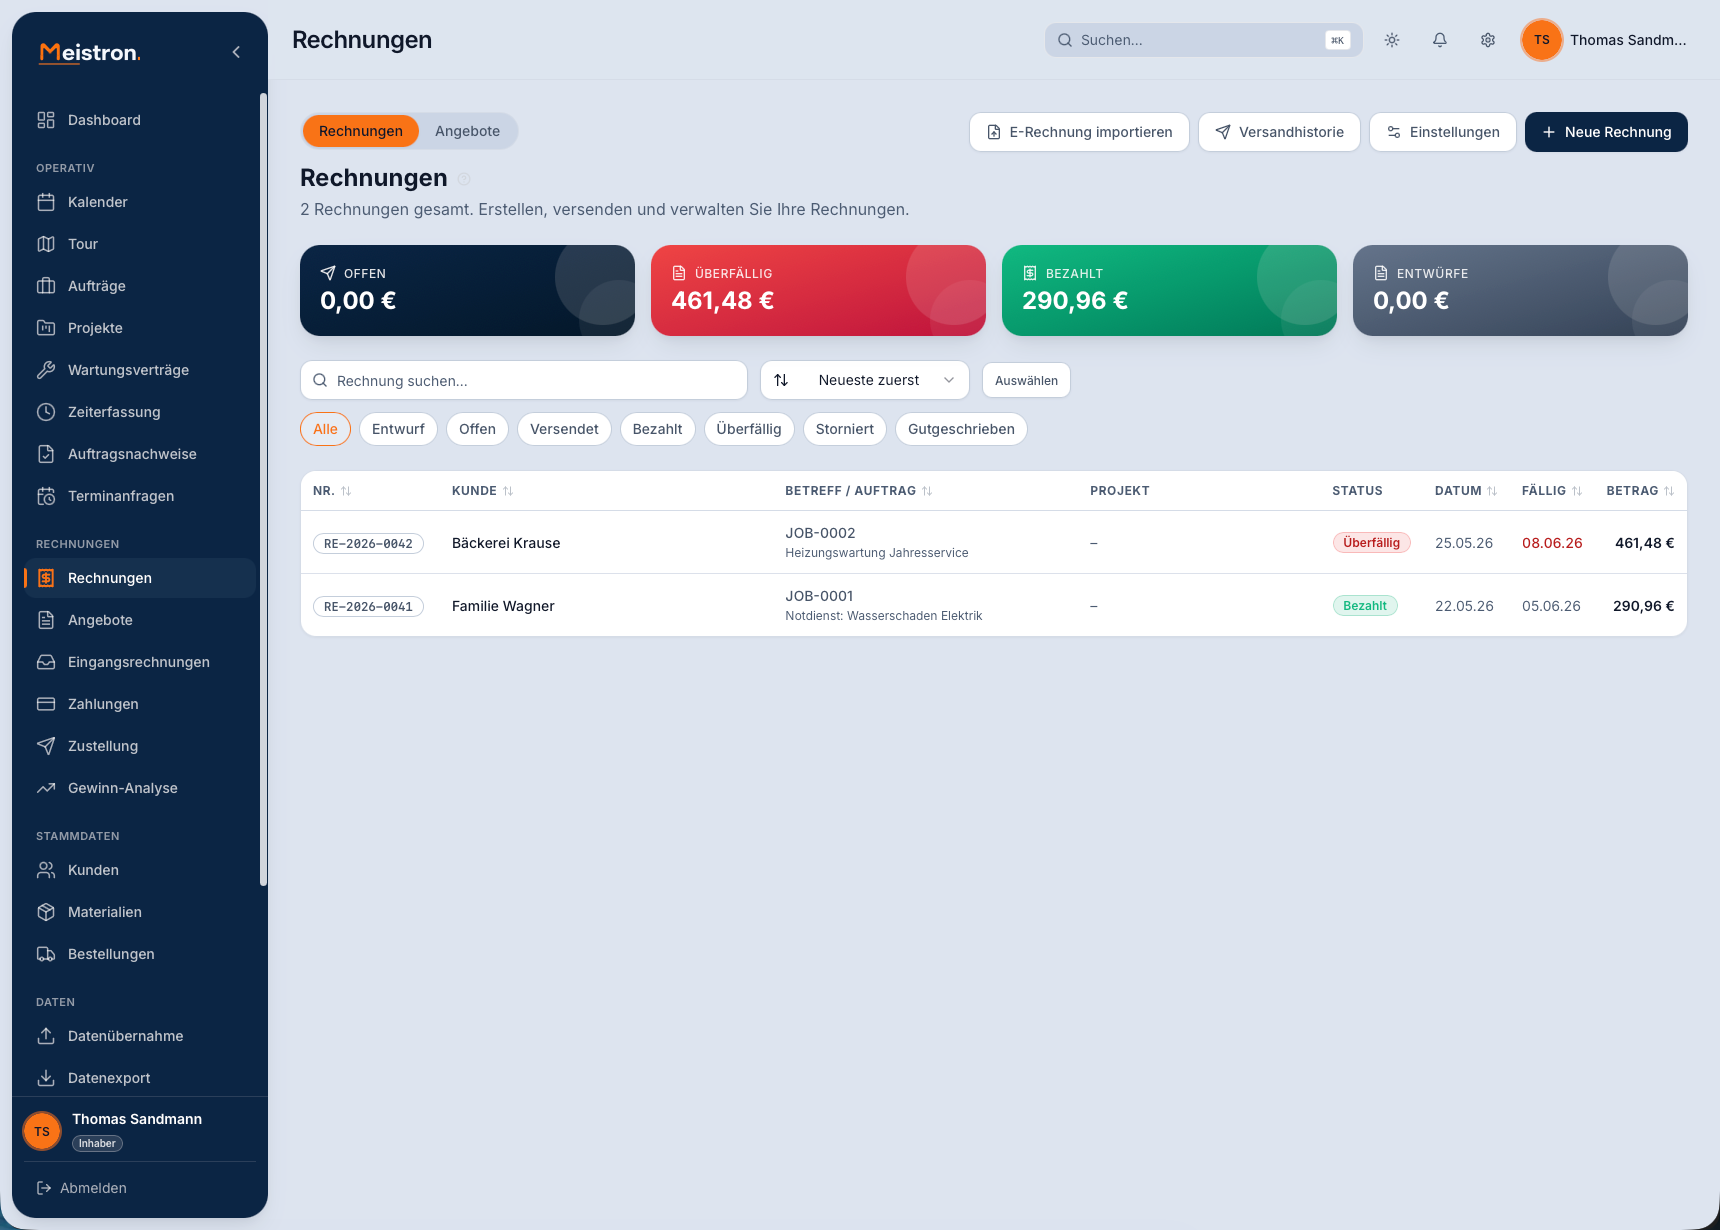Screen dimensions: 1720x1230
Task: Open Kunden in sidebar menu
Action: coord(140,870)
